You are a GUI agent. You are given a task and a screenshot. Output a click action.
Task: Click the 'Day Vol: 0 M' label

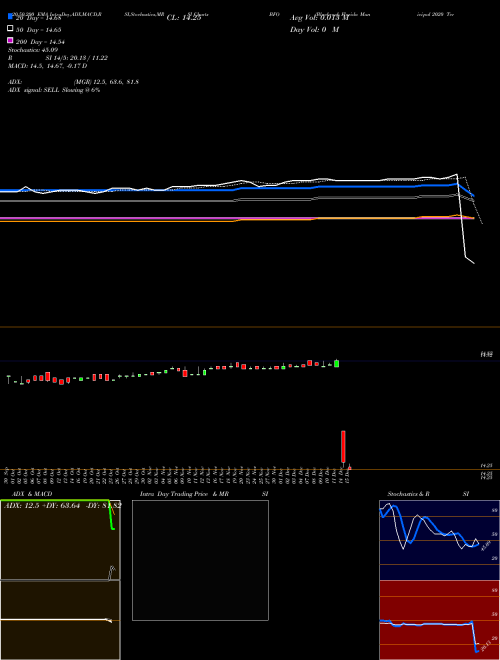click(x=314, y=30)
